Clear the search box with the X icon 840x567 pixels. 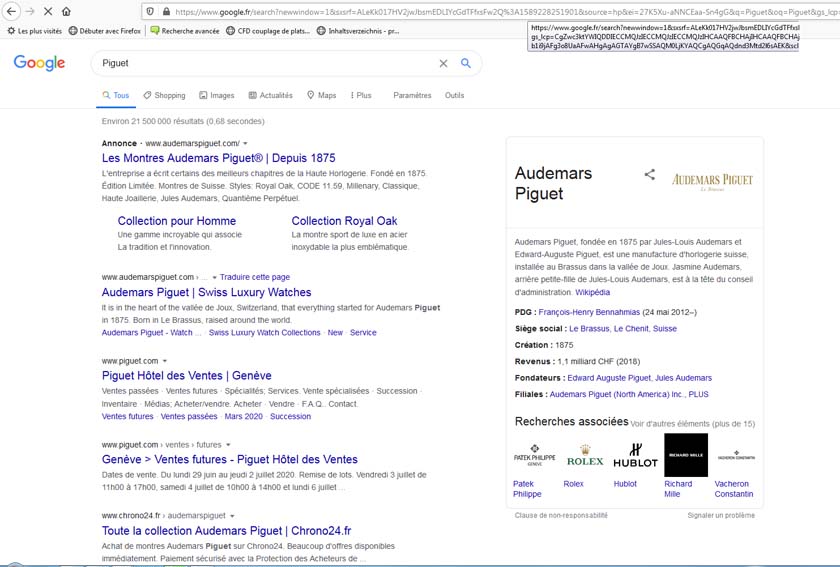tap(444, 63)
